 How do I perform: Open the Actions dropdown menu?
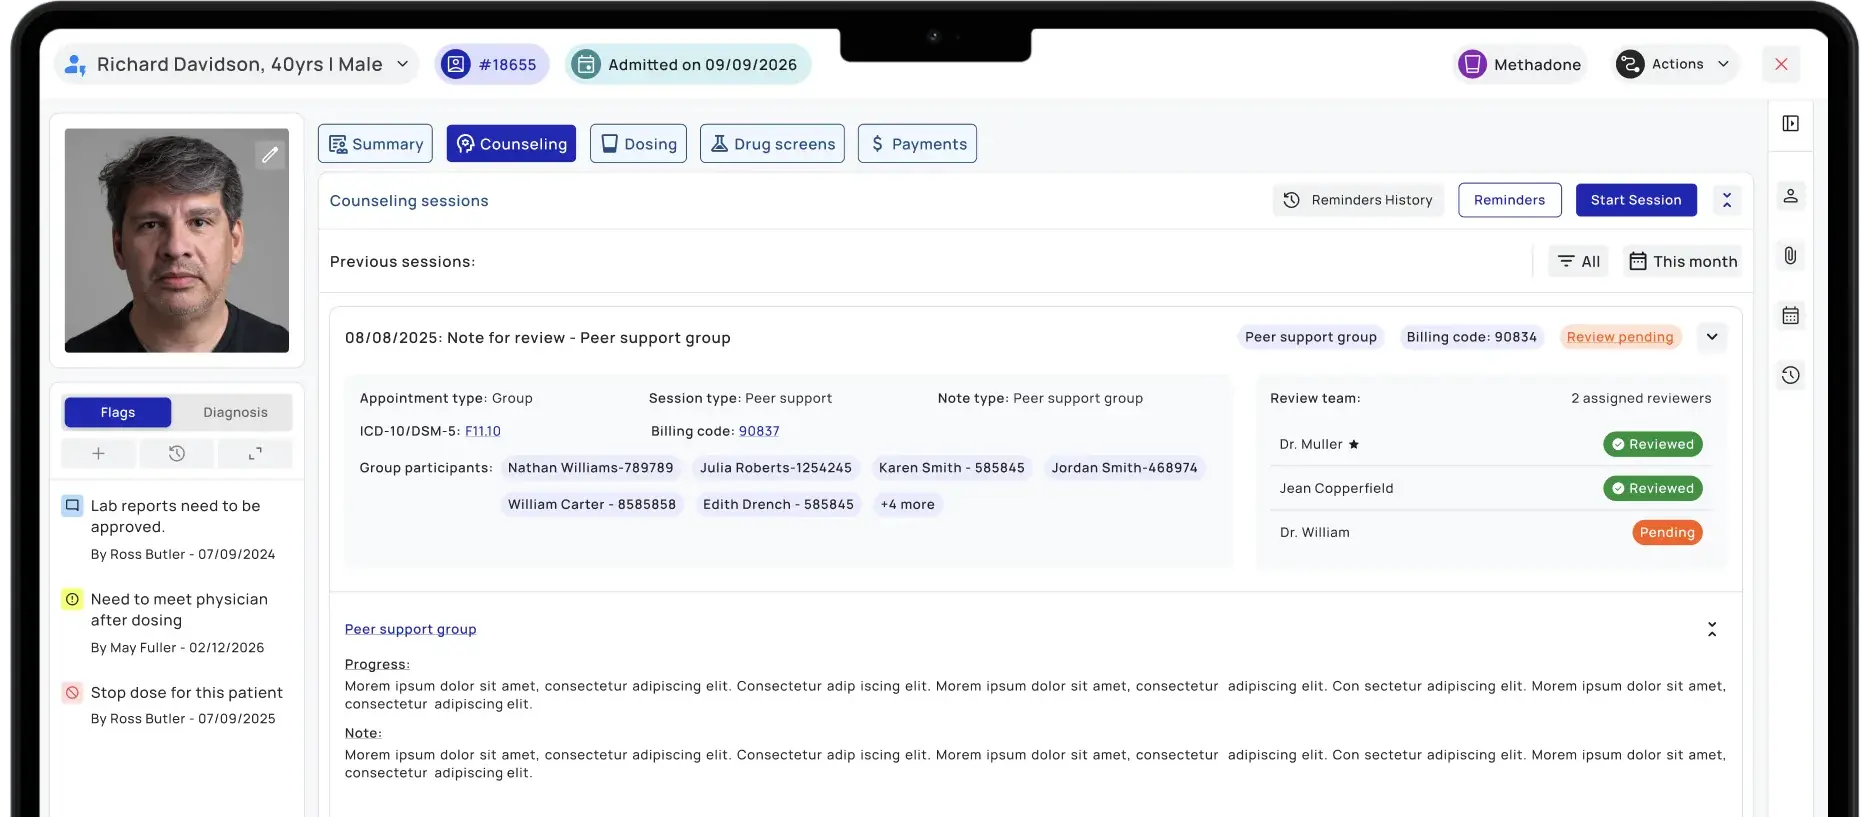coord(1676,64)
